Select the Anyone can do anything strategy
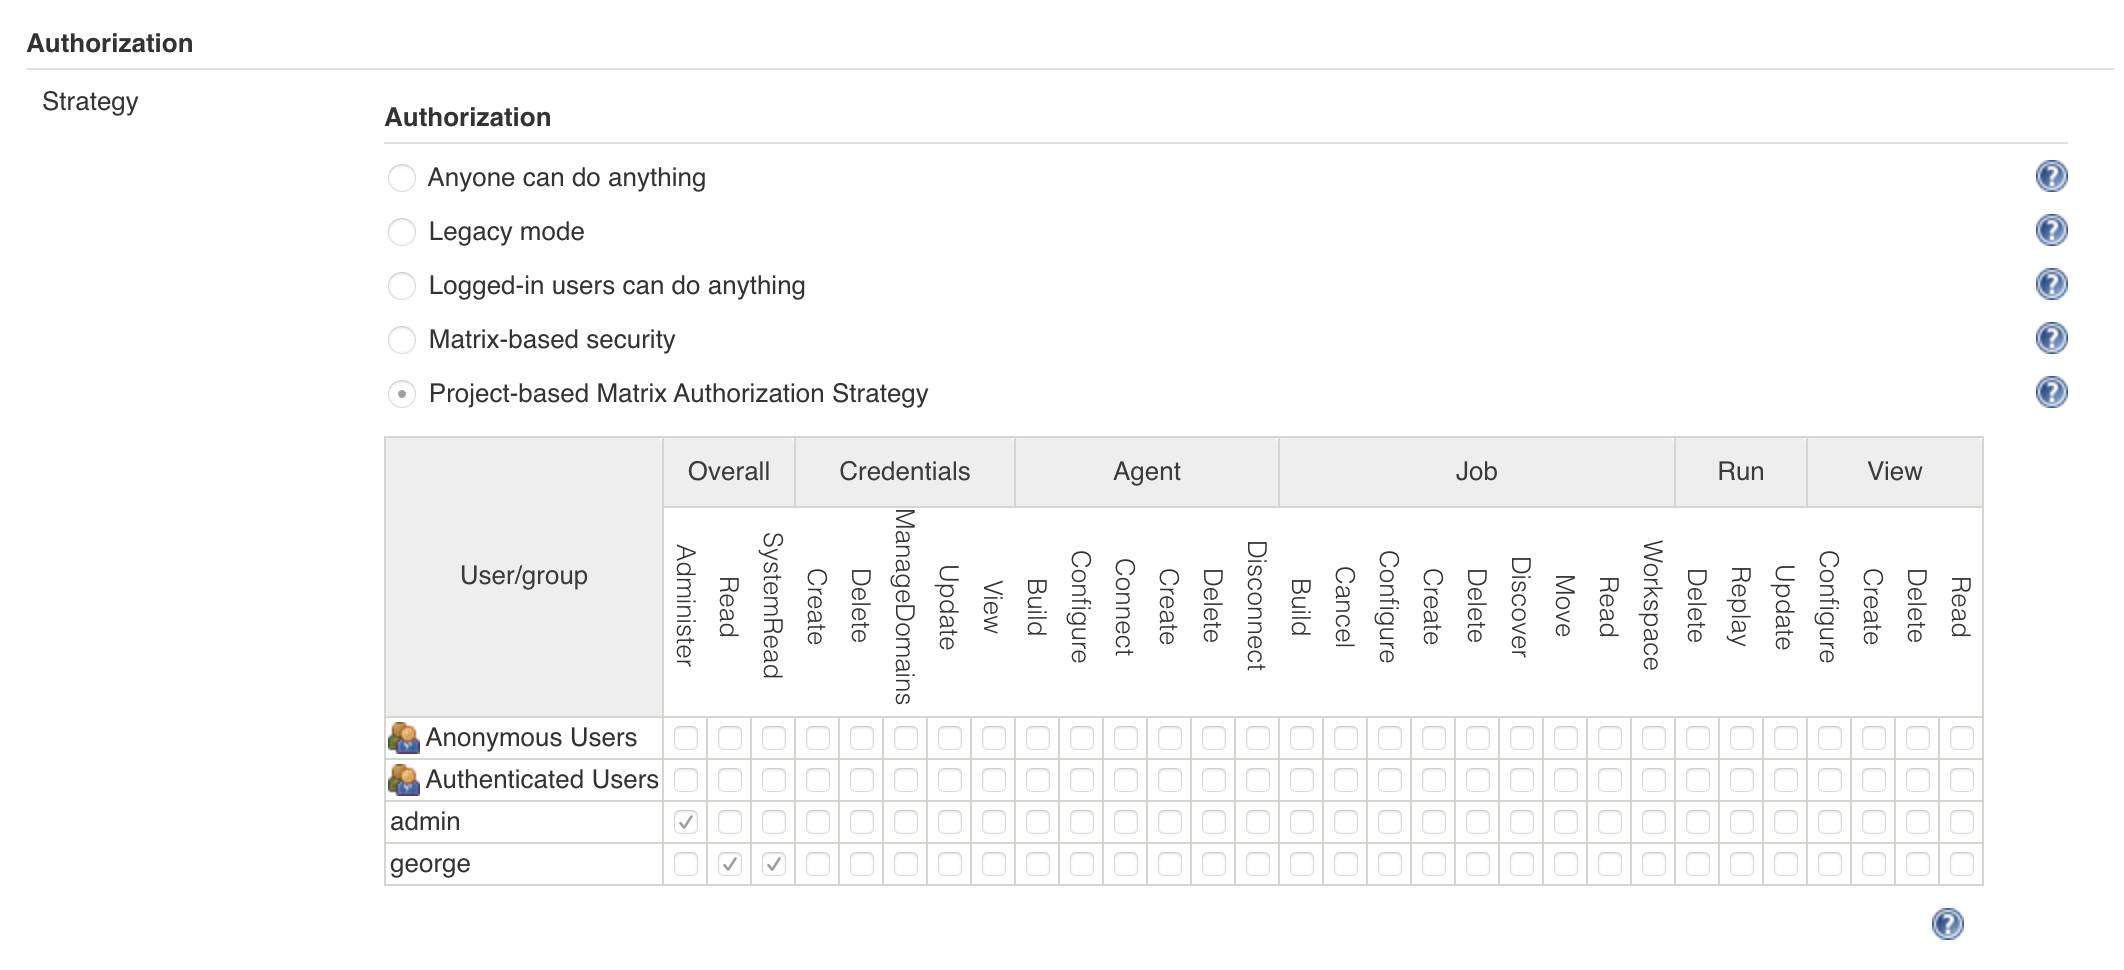The height and width of the screenshot is (970, 2124). (x=401, y=177)
